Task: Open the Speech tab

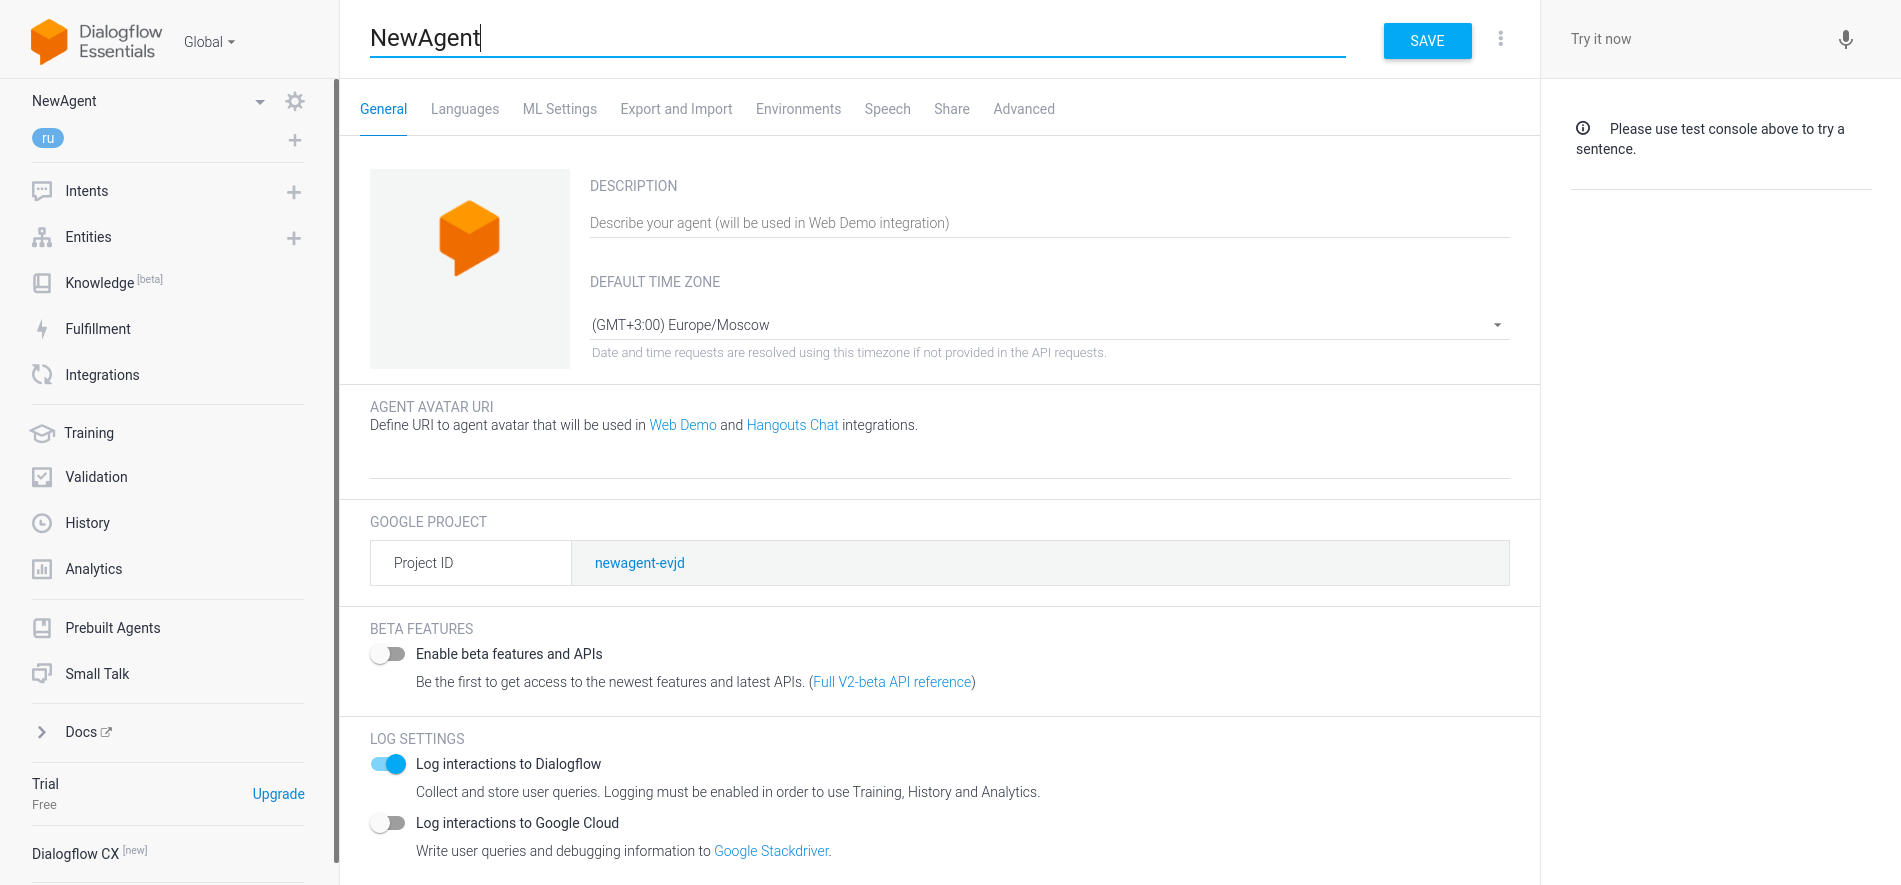Action: (887, 109)
